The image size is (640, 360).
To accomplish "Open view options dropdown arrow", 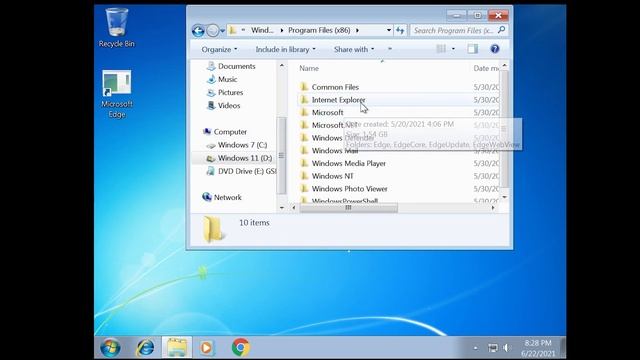I will [453, 49].
